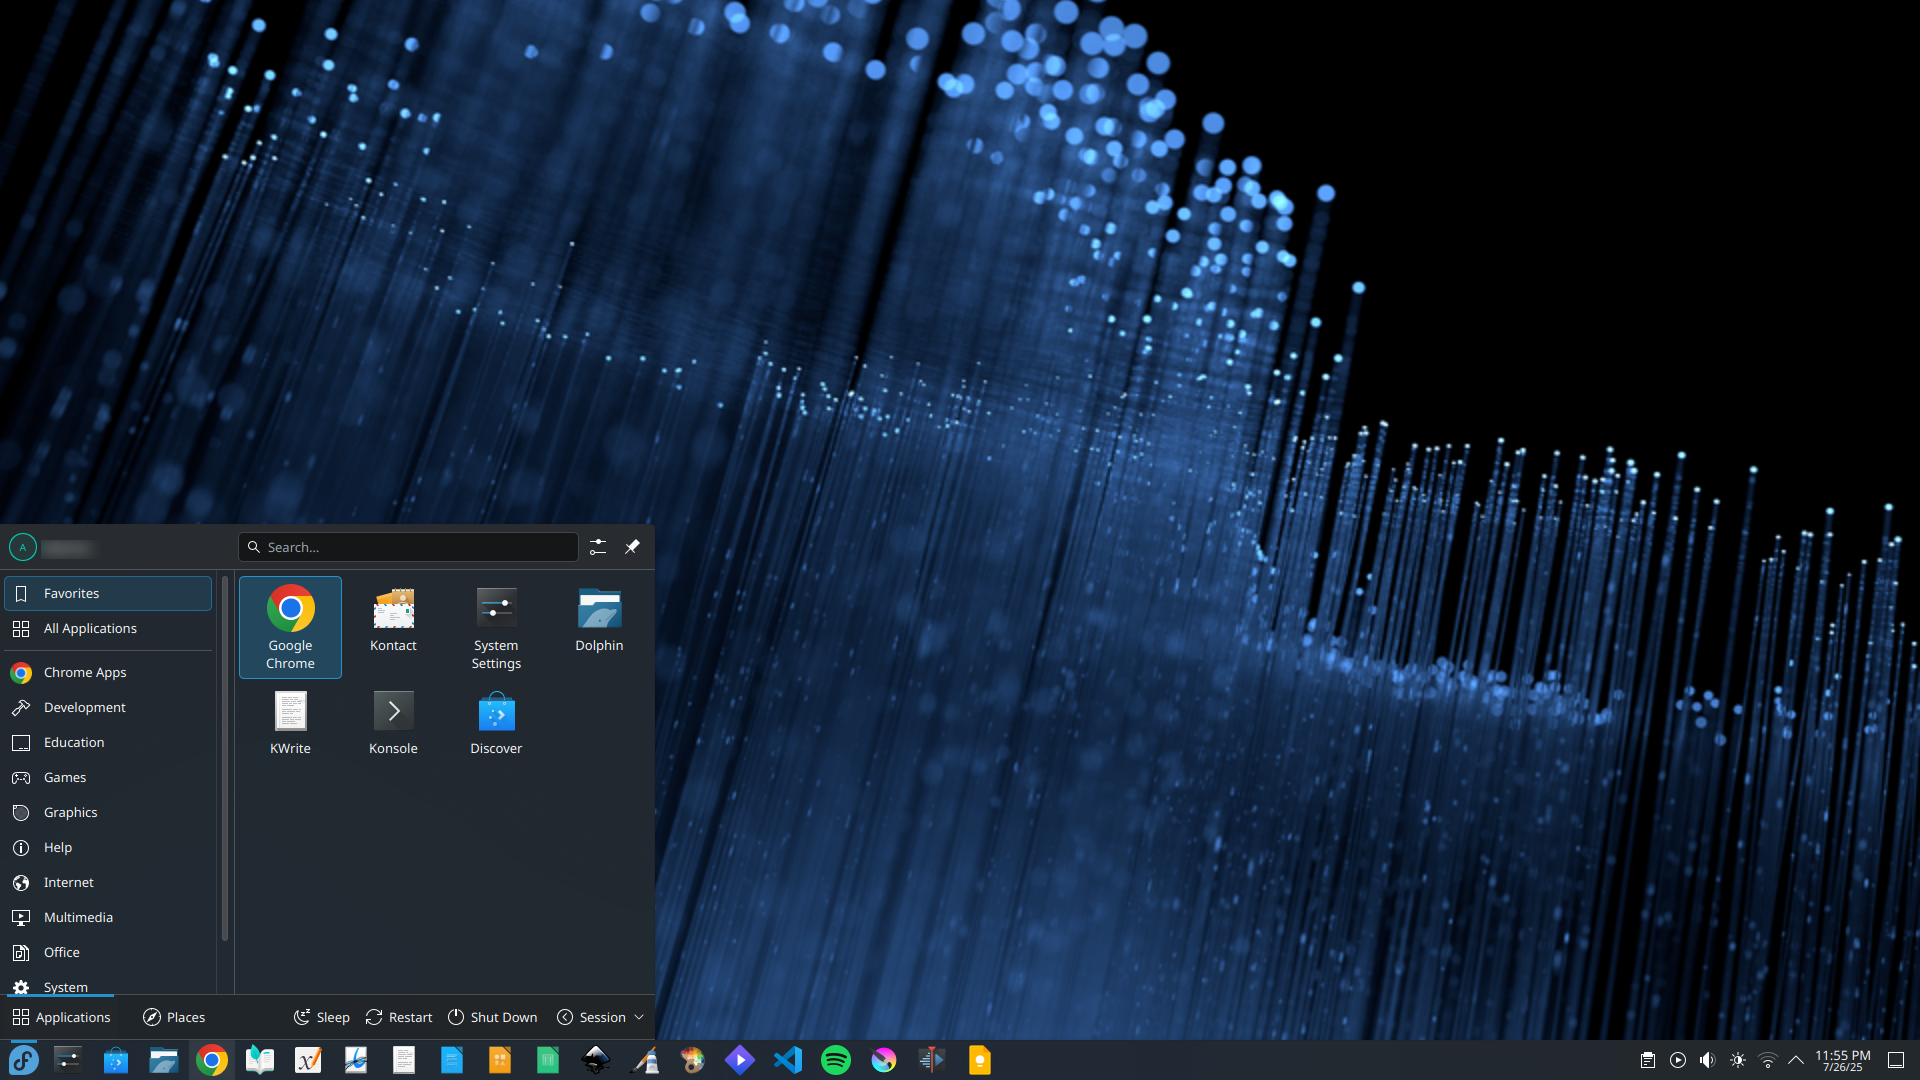Screen dimensions: 1920x1080
Task: Expand hidden system tray icons arrow
Action: (x=1796, y=1060)
